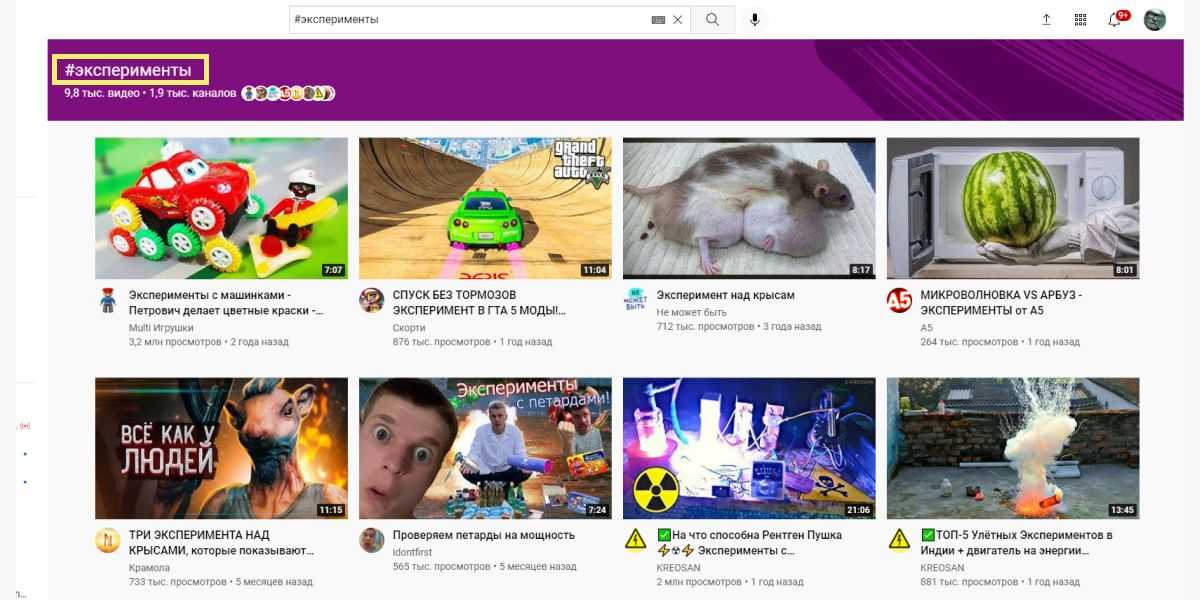1200x600 pixels.
Task: Play the watermelon microwave video thumbnail
Action: pos(1012,208)
